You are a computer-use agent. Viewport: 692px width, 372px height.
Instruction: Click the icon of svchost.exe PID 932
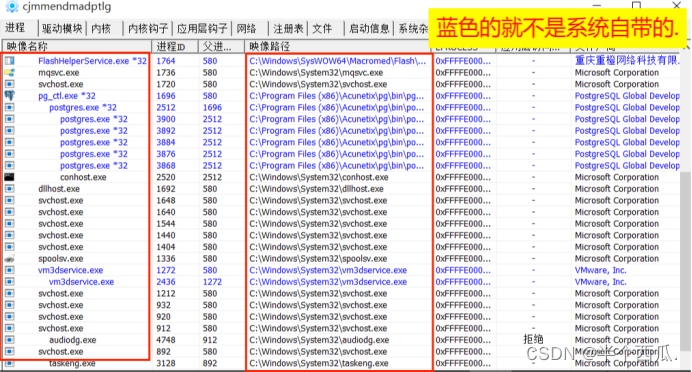[x=9, y=305]
